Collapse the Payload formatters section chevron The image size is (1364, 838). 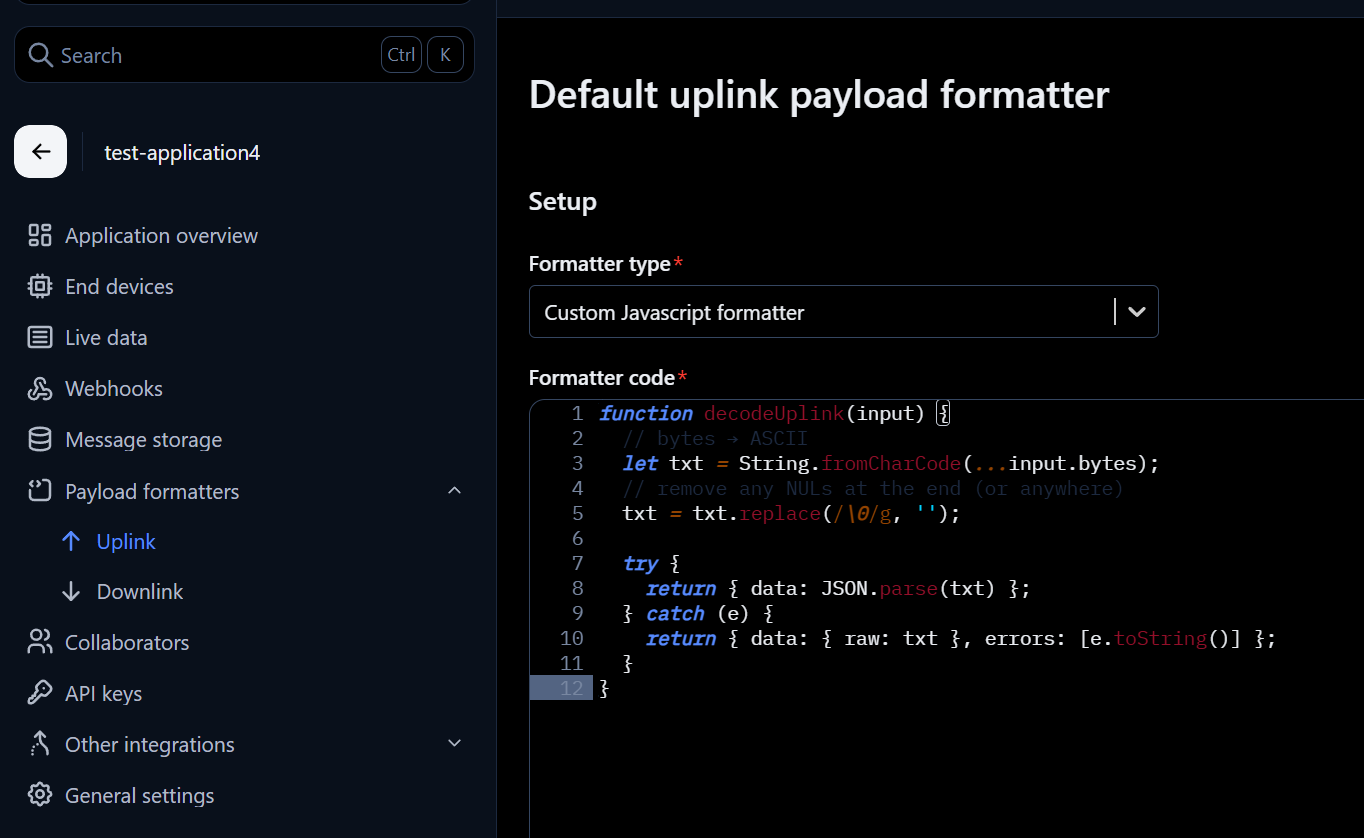coord(454,491)
